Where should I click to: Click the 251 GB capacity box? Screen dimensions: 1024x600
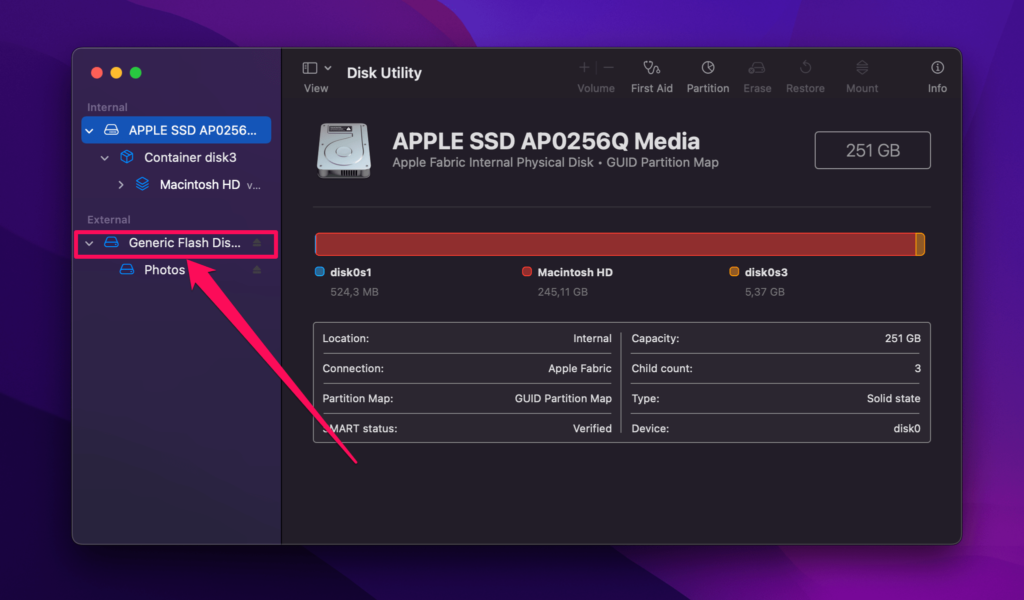click(872, 150)
